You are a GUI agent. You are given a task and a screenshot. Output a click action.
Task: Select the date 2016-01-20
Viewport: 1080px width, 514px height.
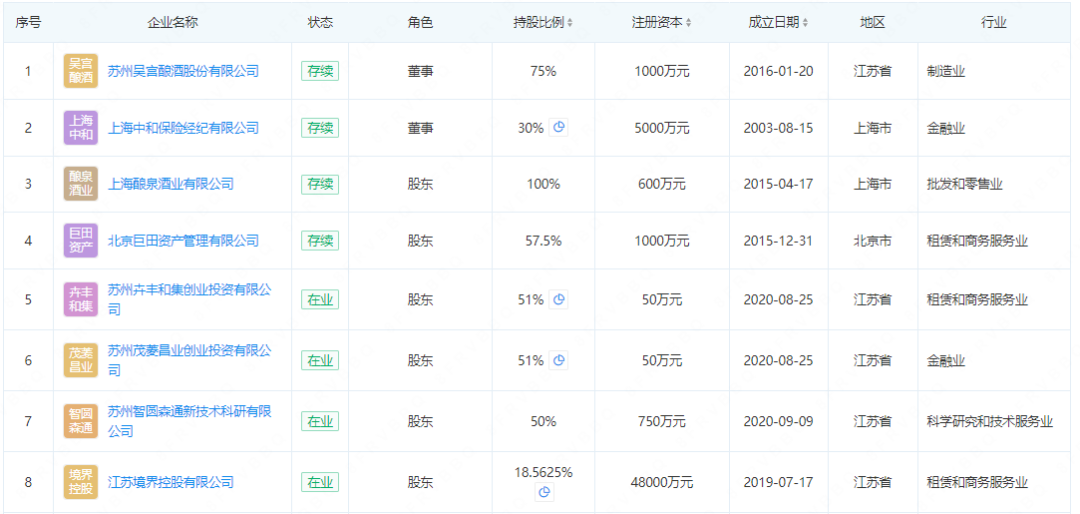(x=778, y=71)
